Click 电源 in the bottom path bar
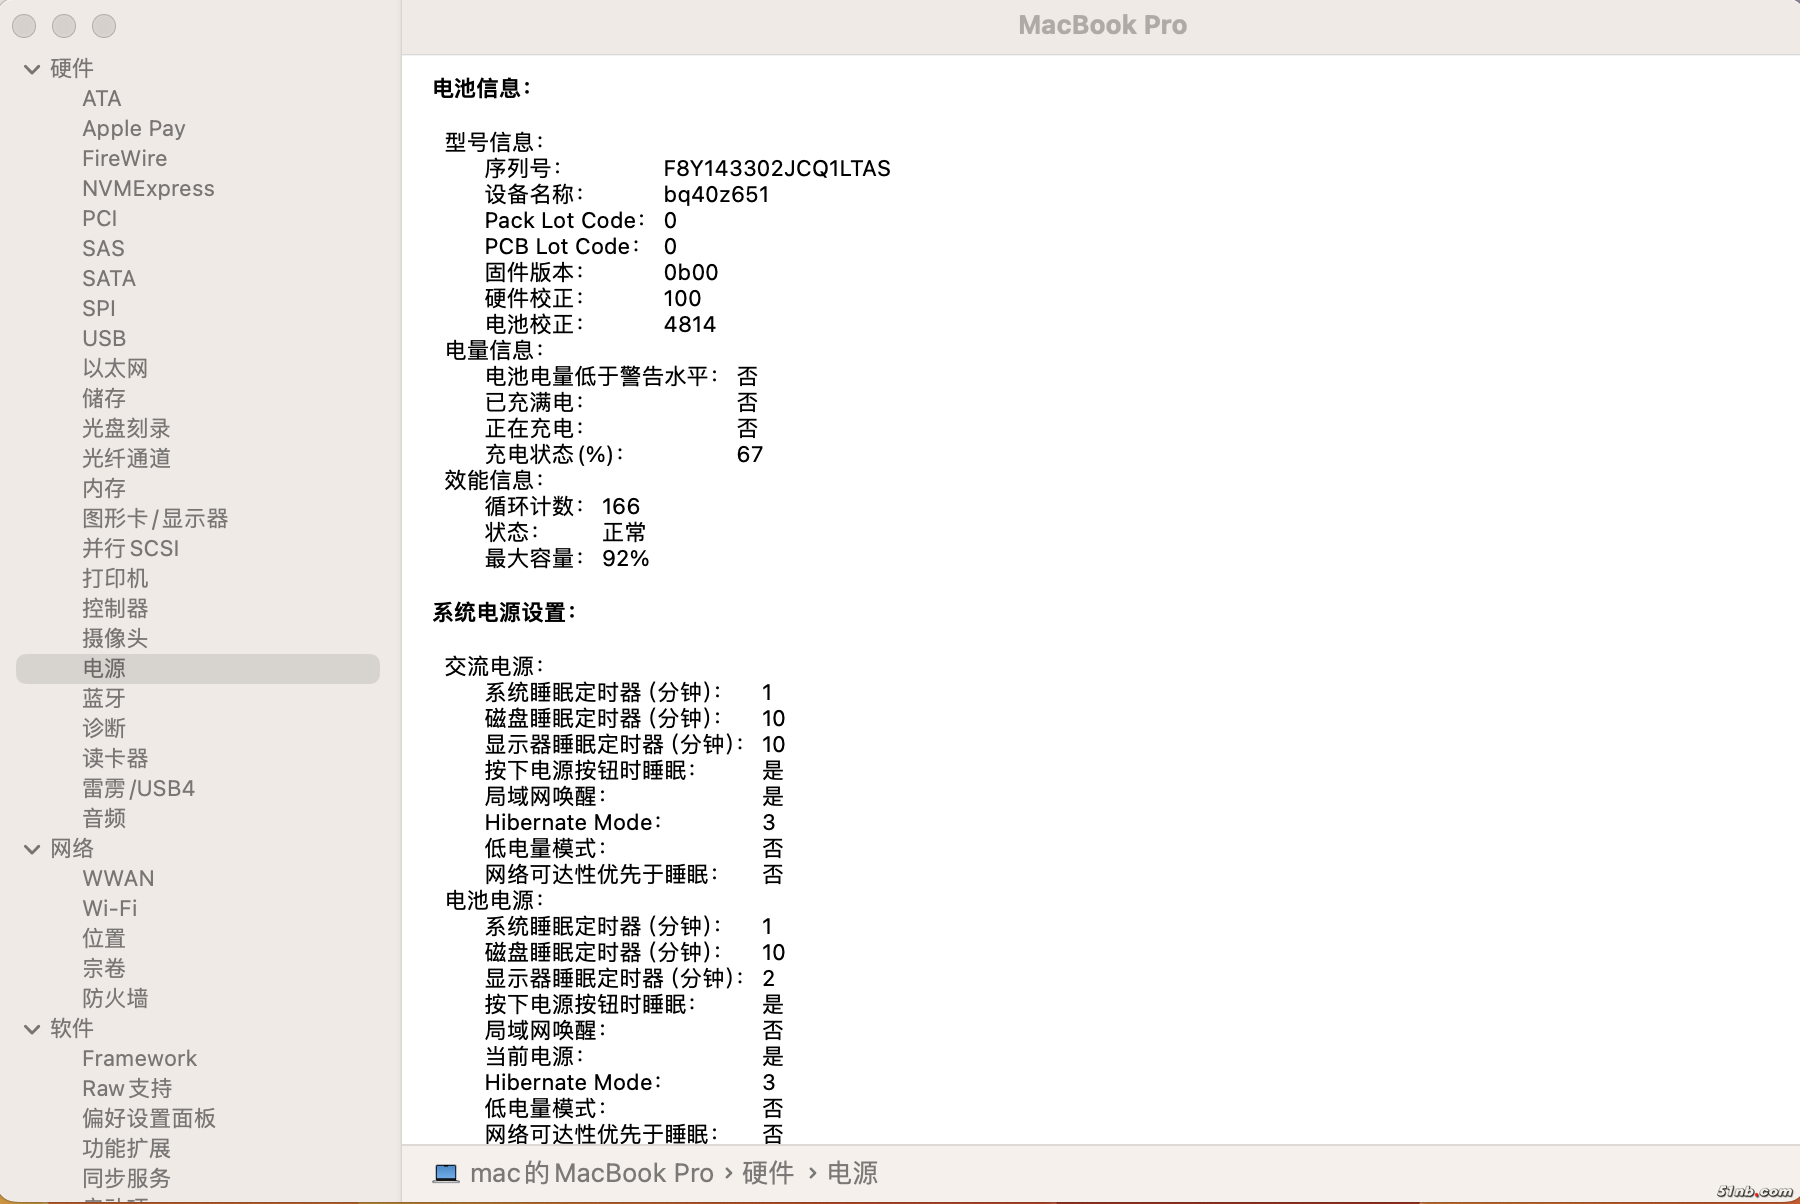 [x=853, y=1173]
